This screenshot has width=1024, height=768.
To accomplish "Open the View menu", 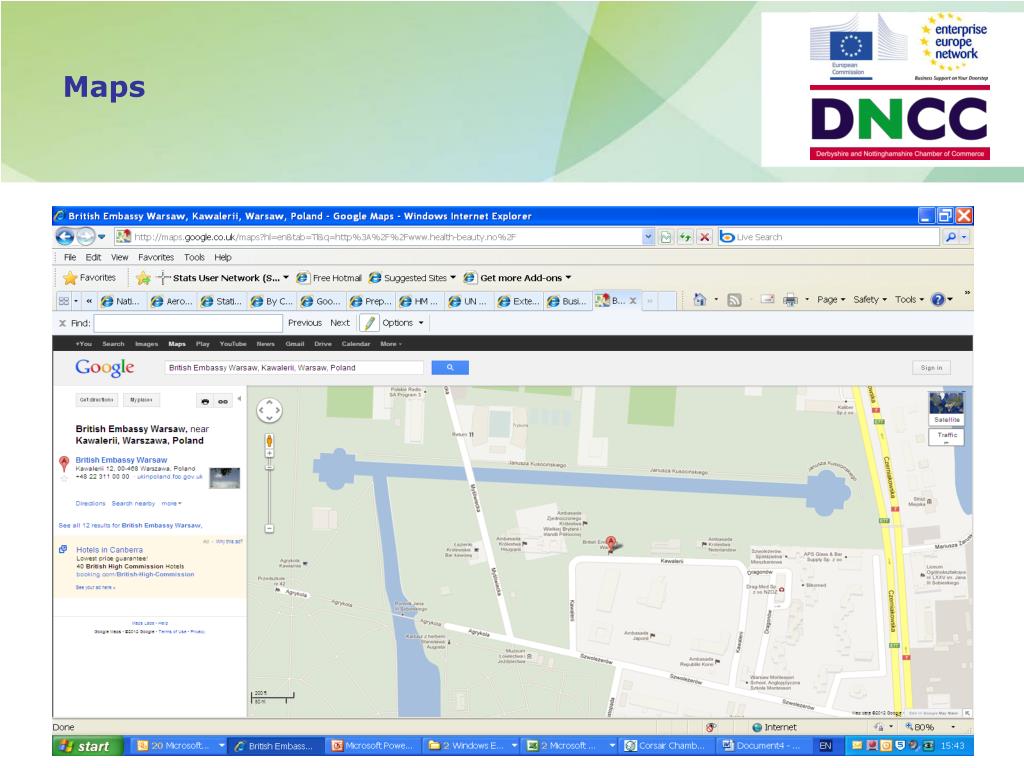I will [120, 257].
